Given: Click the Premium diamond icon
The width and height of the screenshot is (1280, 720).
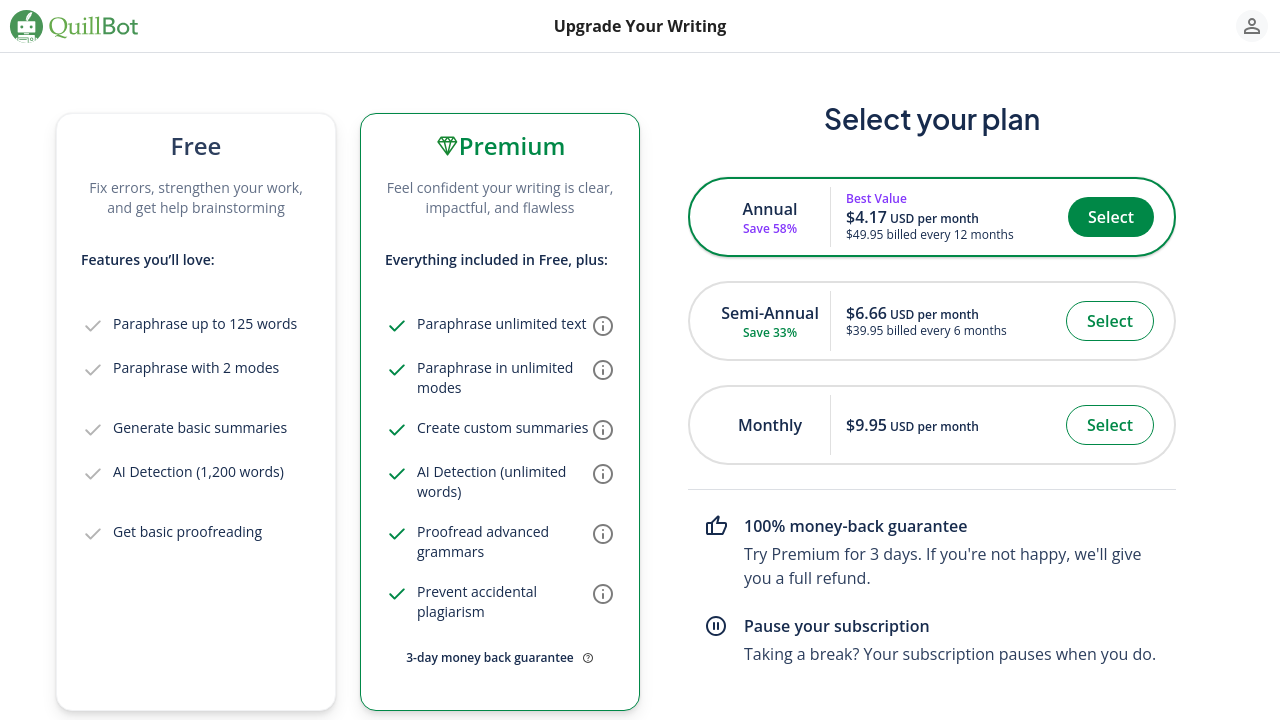Looking at the screenshot, I should (447, 146).
